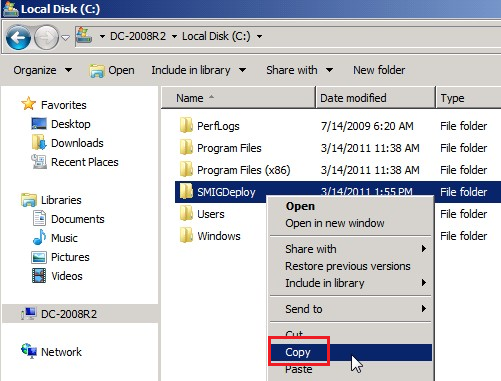Viewport: 501px width, 381px height.
Task: Click the Network label in navigation pane
Action: point(61,352)
